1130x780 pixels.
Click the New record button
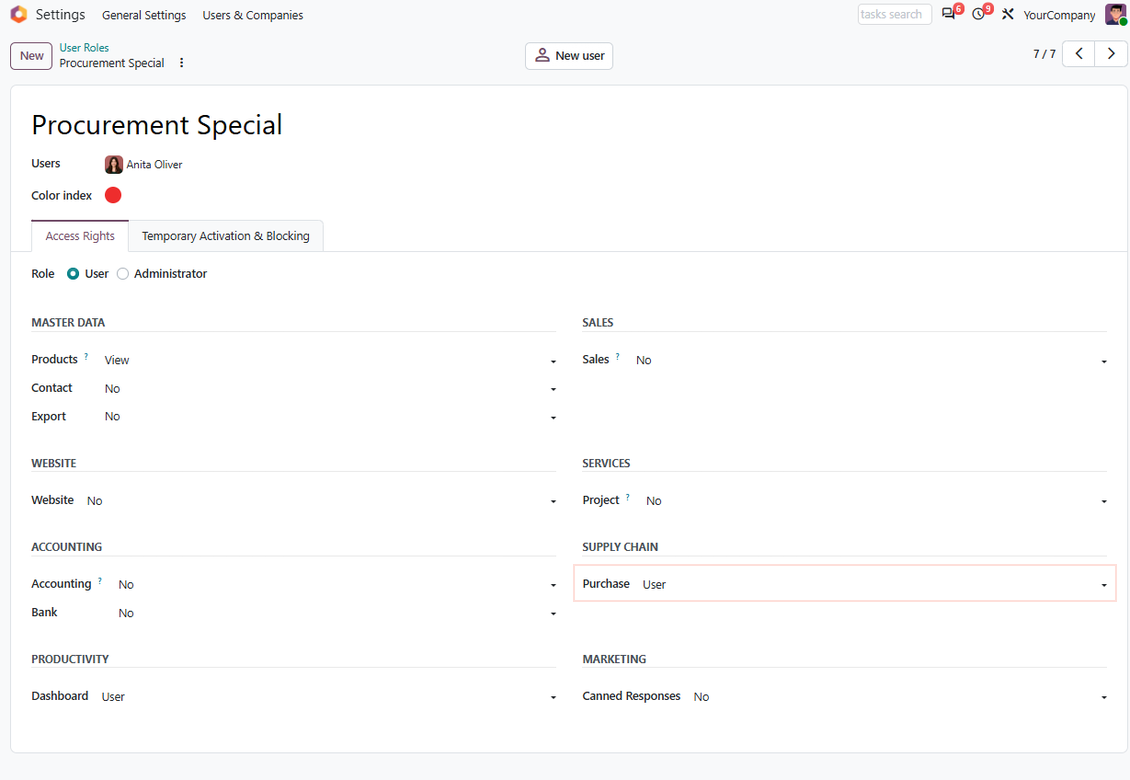[x=31, y=56]
